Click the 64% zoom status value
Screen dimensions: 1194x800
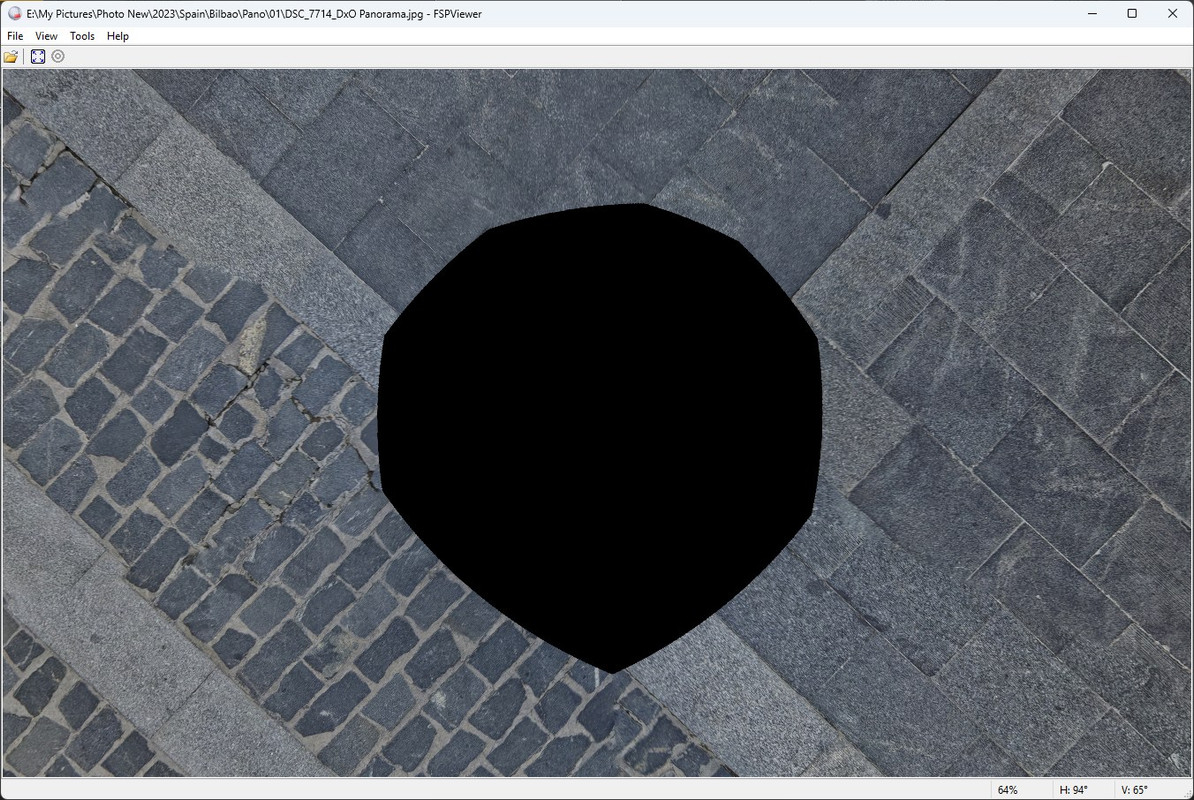(x=1007, y=789)
